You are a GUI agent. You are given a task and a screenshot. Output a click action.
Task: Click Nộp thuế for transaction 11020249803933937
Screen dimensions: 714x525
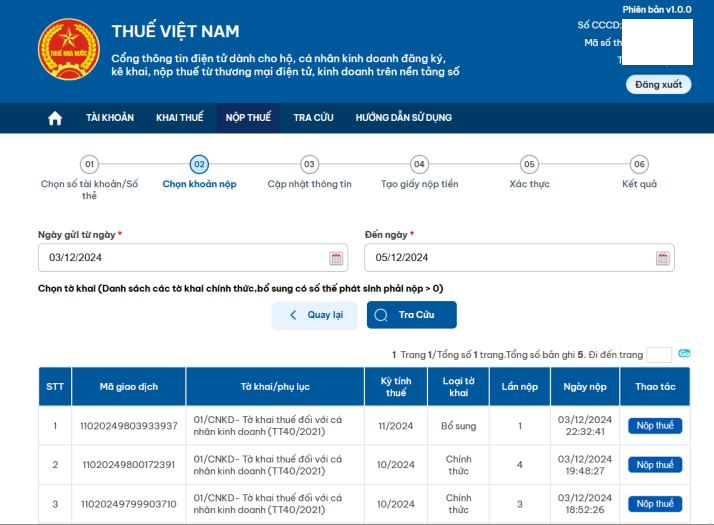pos(655,426)
